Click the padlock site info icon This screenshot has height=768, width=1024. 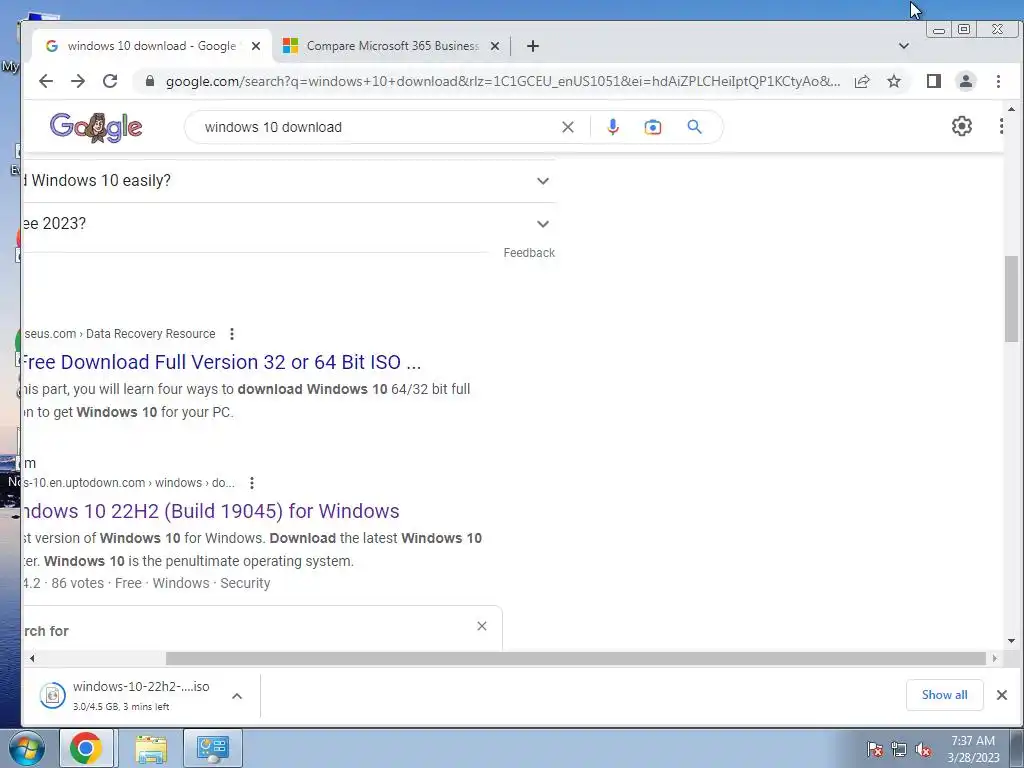click(x=150, y=81)
